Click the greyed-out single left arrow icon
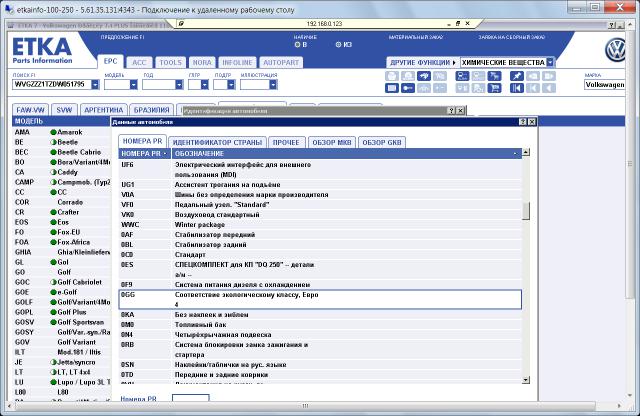Image resolution: width=640 pixels, height=416 pixels. click(549, 88)
